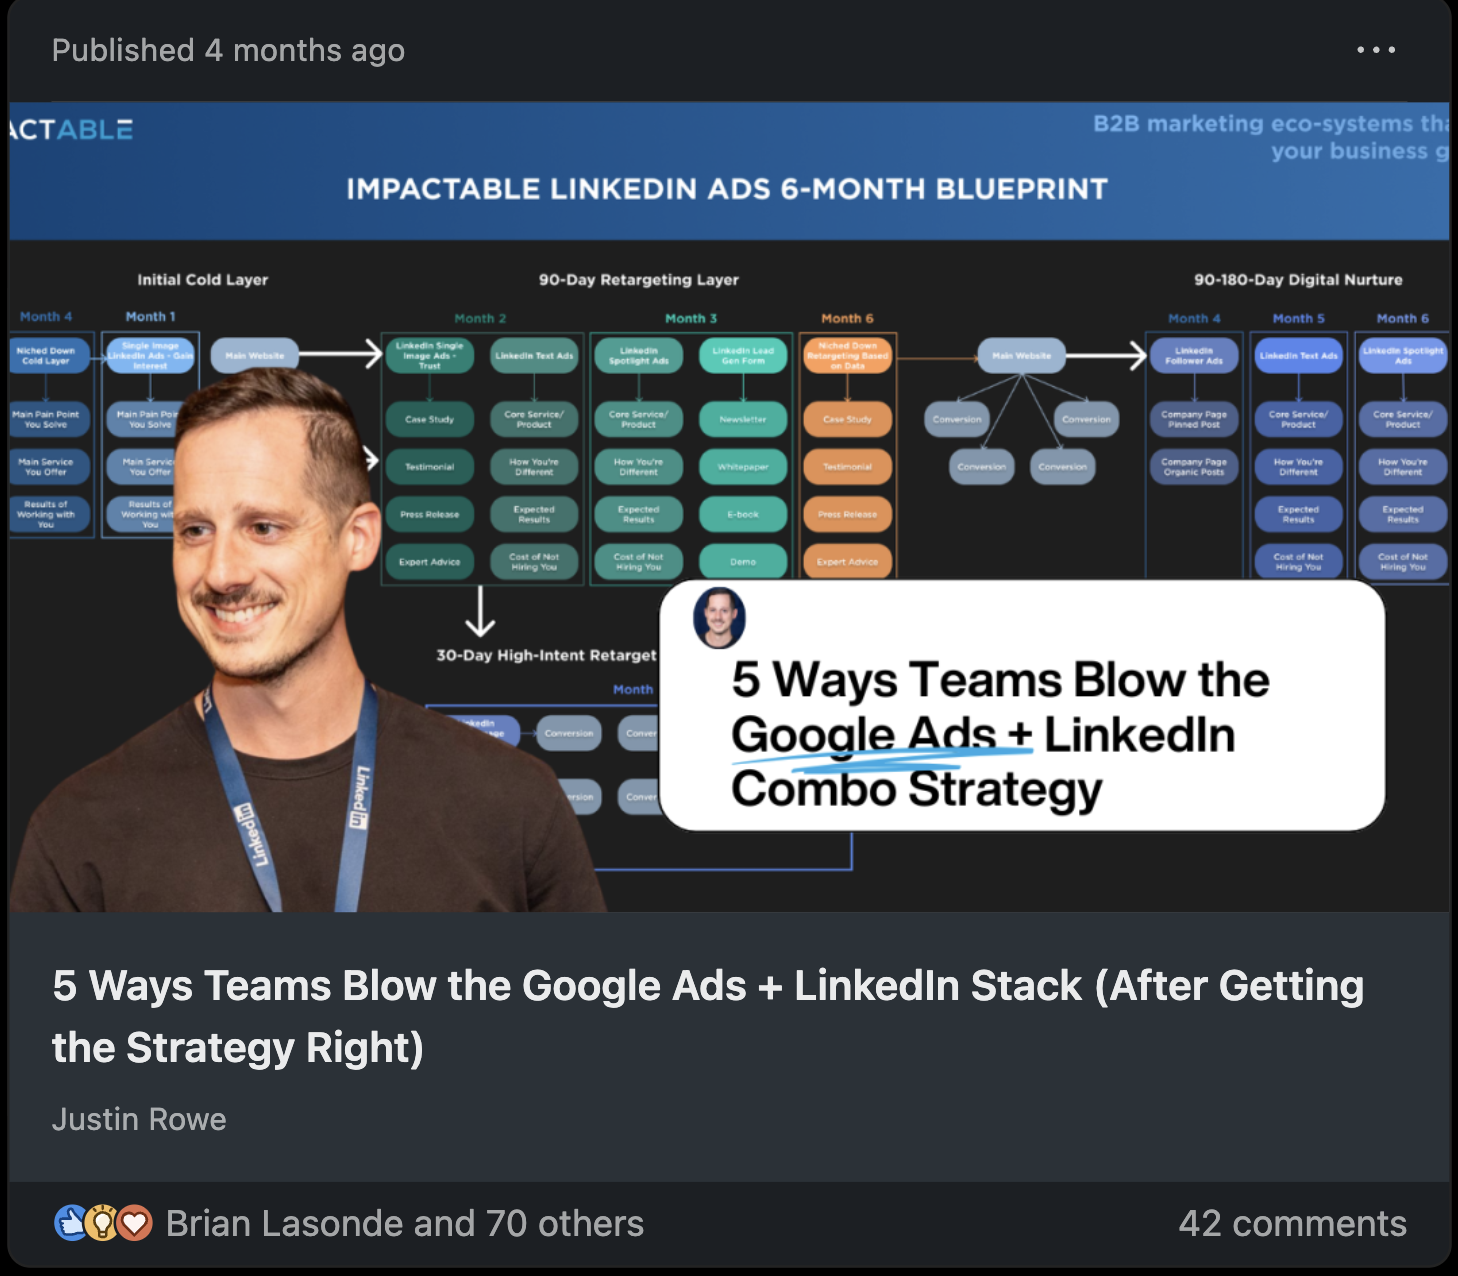This screenshot has width=1458, height=1276.
Task: Click the like reaction icon
Action: 71,1223
